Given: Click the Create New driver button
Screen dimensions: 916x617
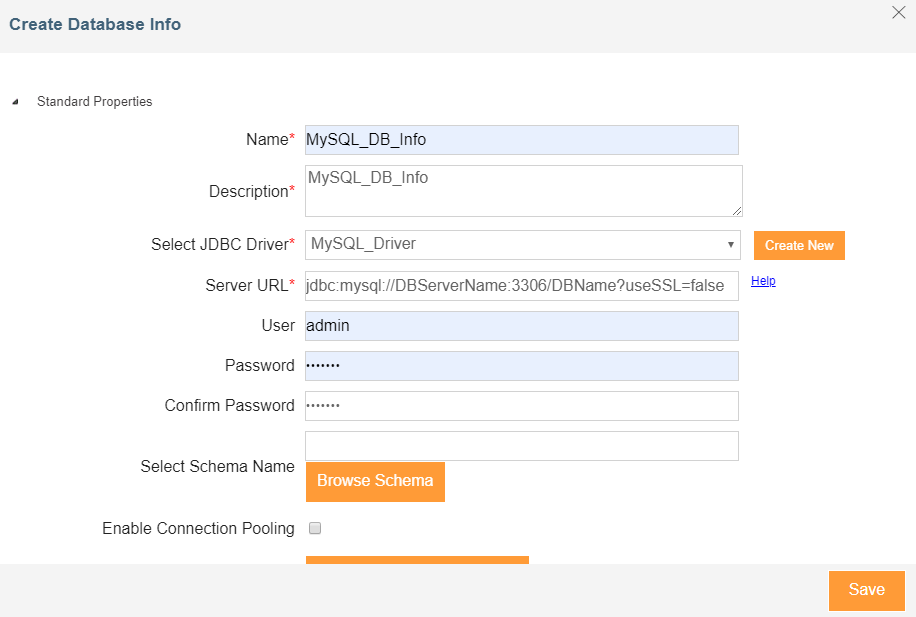Looking at the screenshot, I should tap(799, 245).
